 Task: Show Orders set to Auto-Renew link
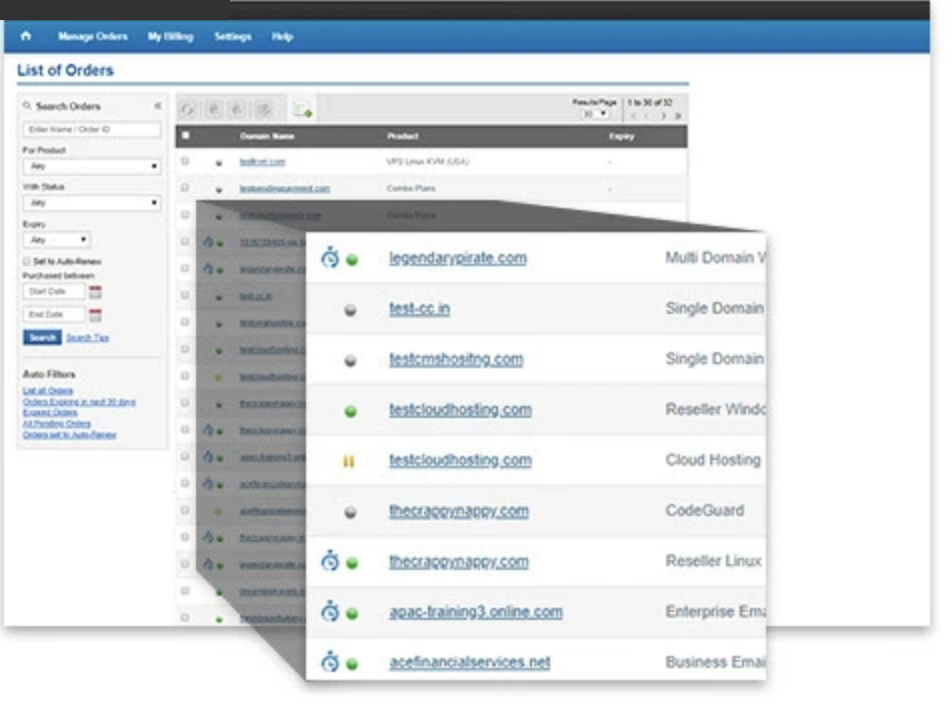69,435
